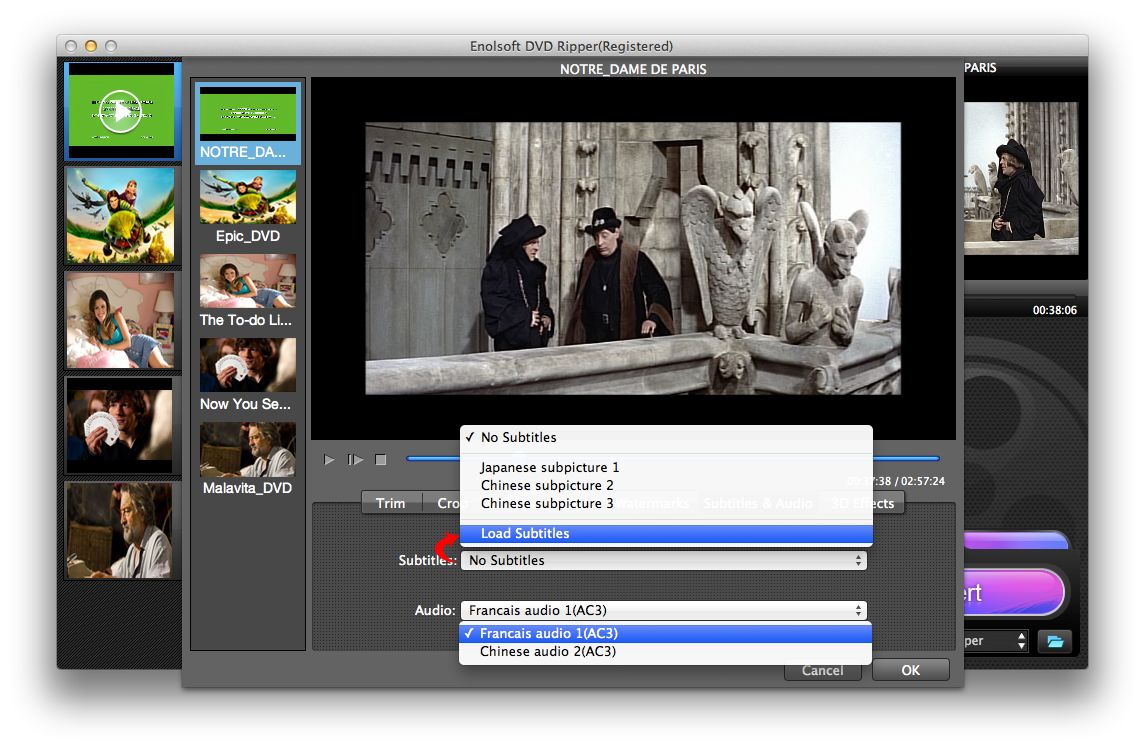
Task: Open the Subtitles dropdown
Action: 664,560
